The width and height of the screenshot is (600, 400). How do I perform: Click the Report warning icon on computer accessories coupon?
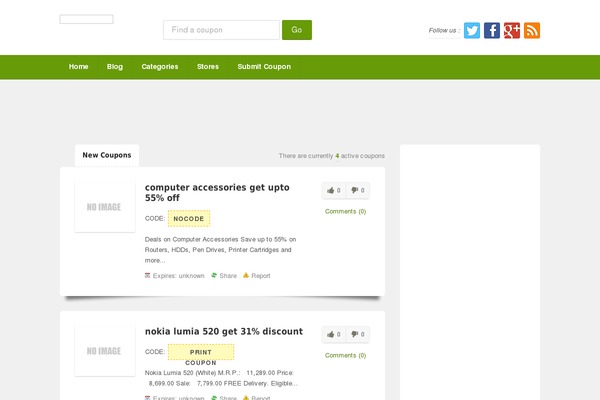coord(246,275)
